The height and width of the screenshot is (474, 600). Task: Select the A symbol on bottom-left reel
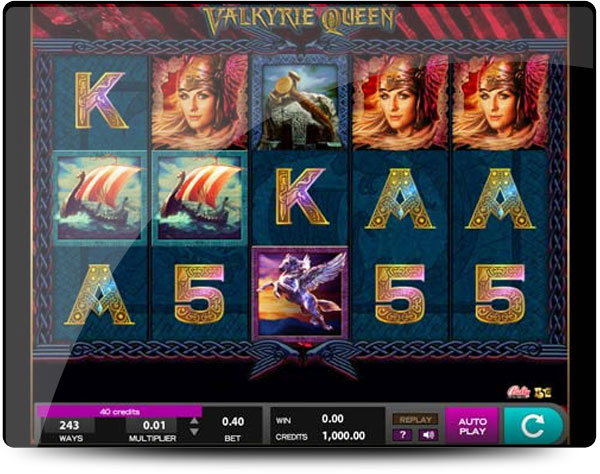click(99, 295)
